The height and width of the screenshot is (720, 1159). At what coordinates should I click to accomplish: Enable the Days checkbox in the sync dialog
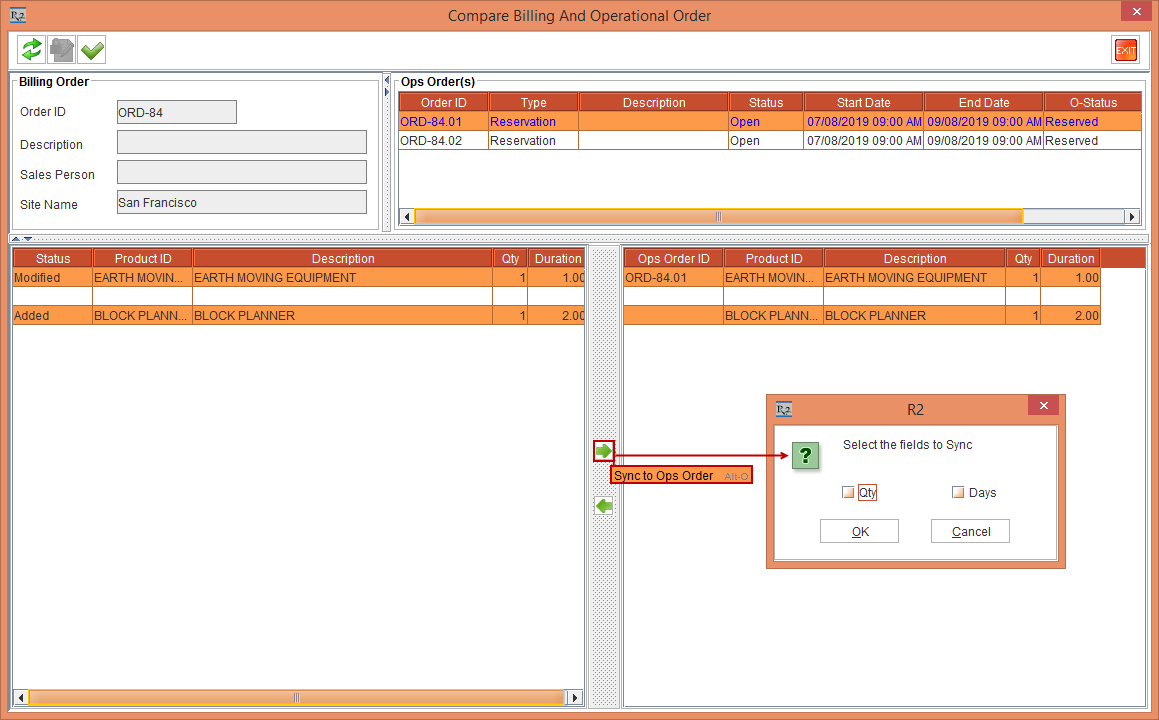[x=958, y=492]
